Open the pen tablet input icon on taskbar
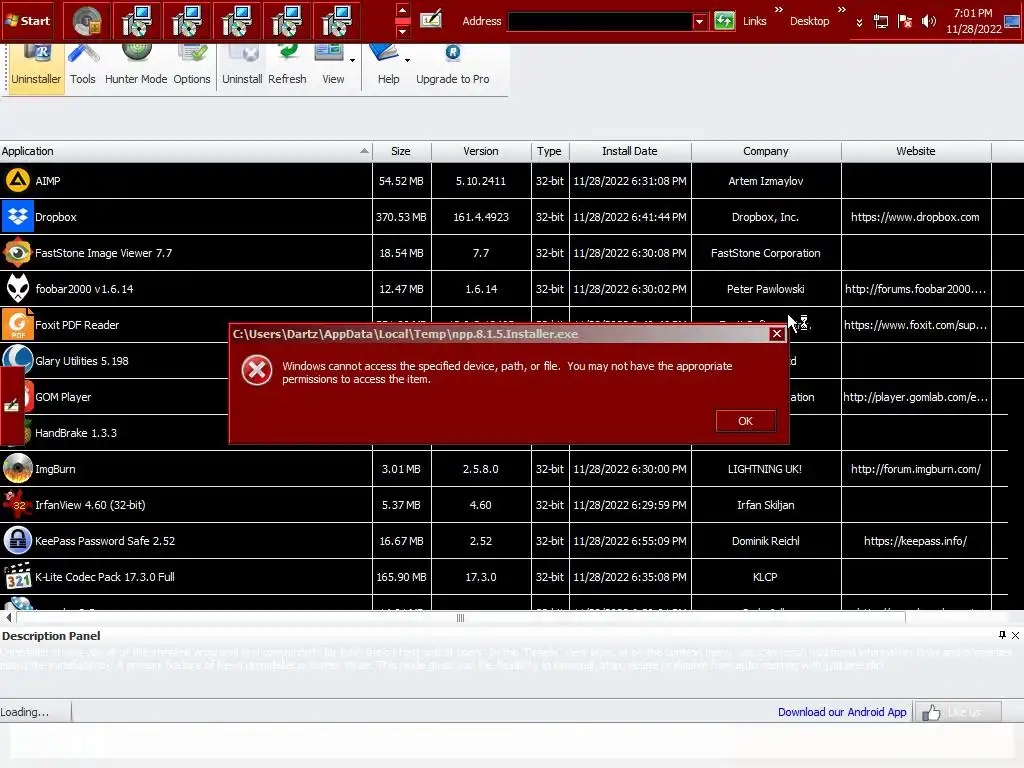This screenshot has height=768, width=1024. (431, 20)
